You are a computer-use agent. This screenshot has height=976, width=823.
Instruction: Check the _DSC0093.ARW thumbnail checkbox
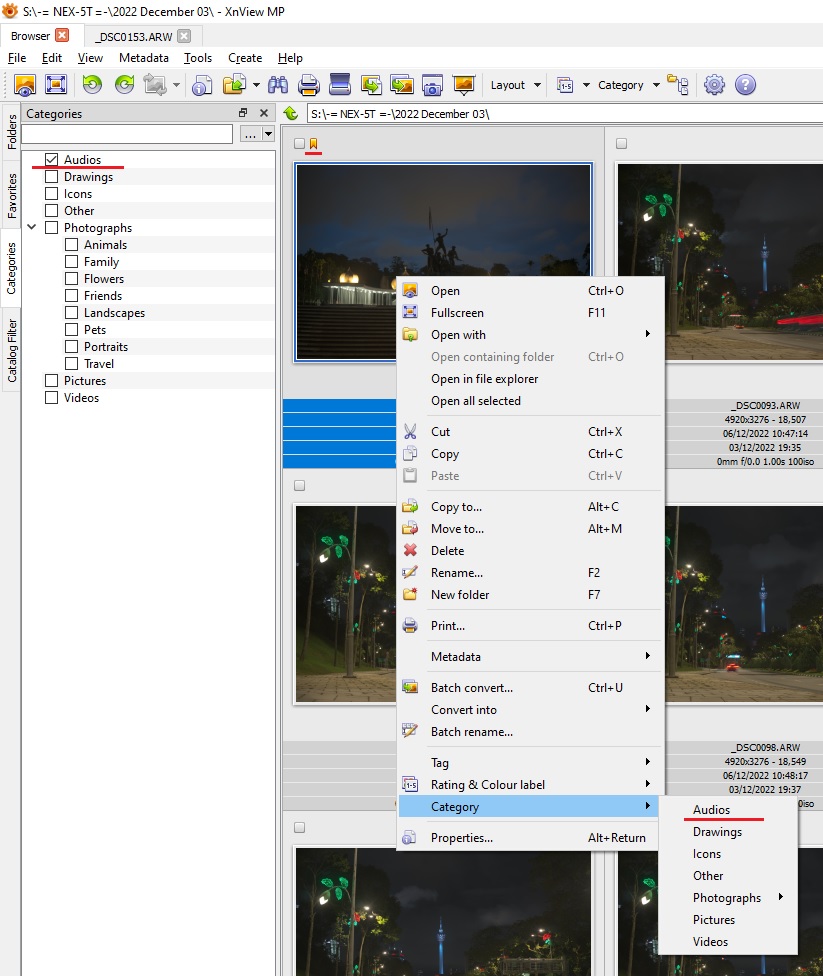pos(621,144)
